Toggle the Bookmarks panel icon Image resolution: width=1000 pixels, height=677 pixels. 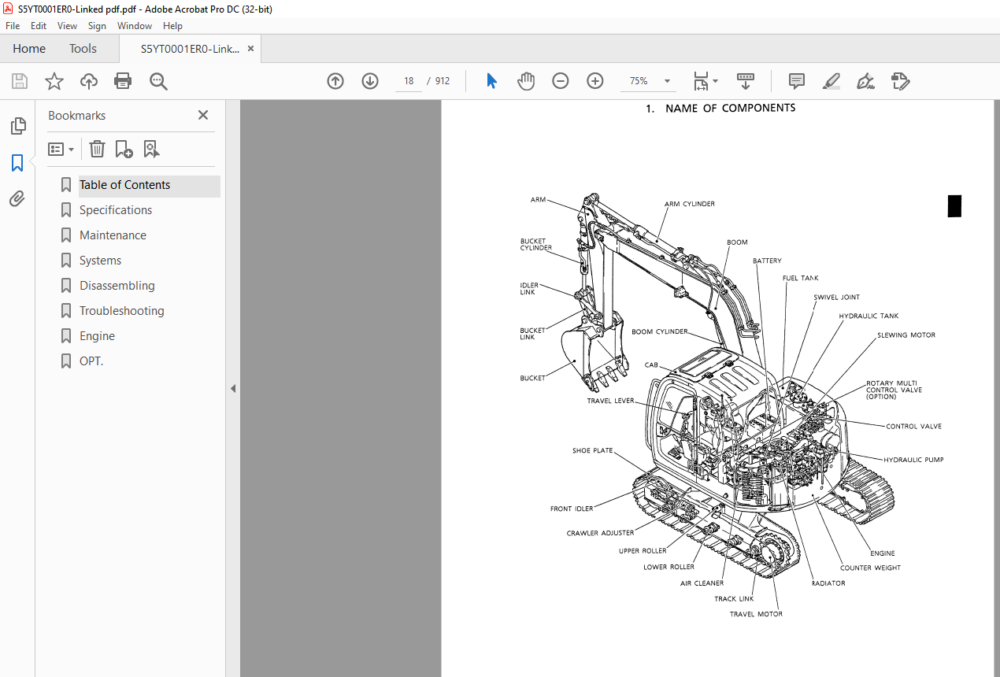point(17,163)
